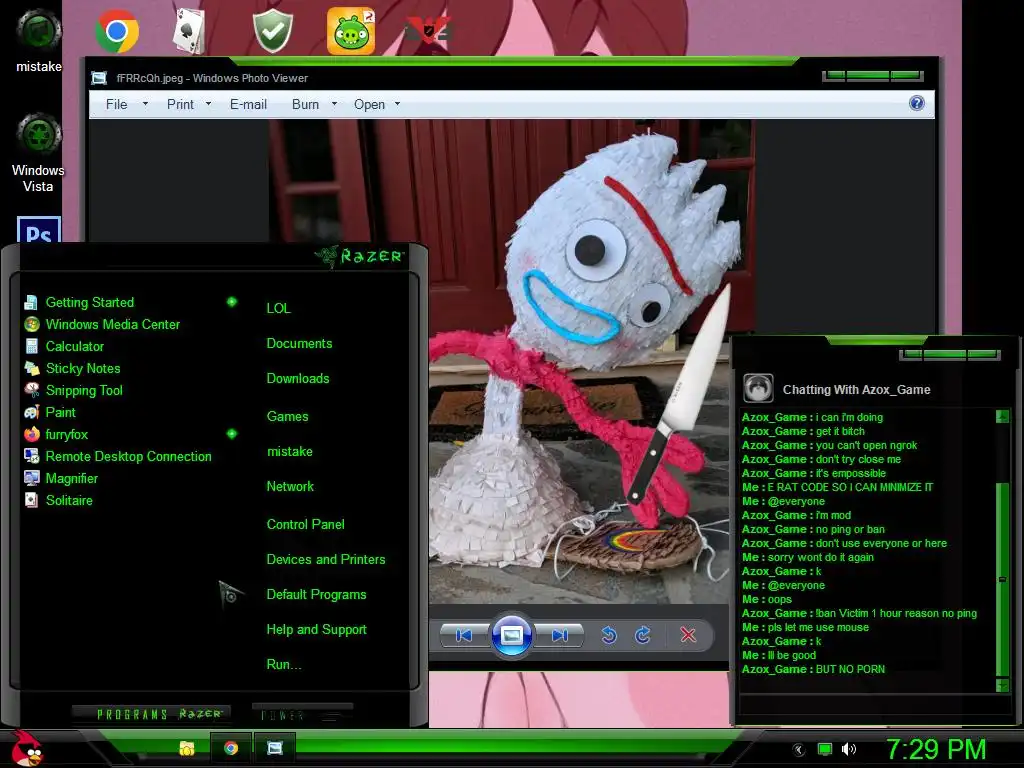Open Downloads from Start menu
Screen dimensions: 1024x768
click(298, 379)
